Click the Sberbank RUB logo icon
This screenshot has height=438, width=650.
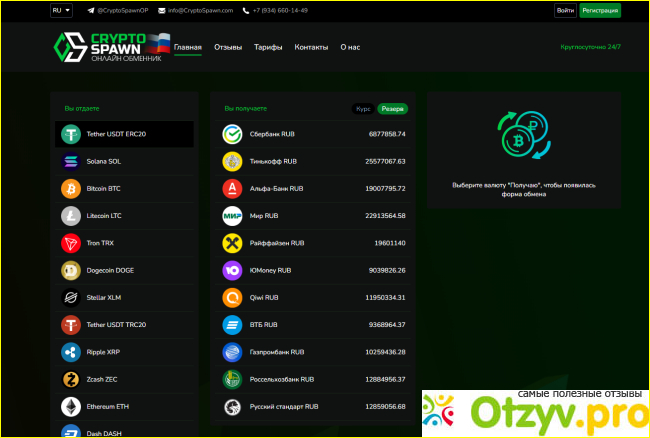(231, 134)
